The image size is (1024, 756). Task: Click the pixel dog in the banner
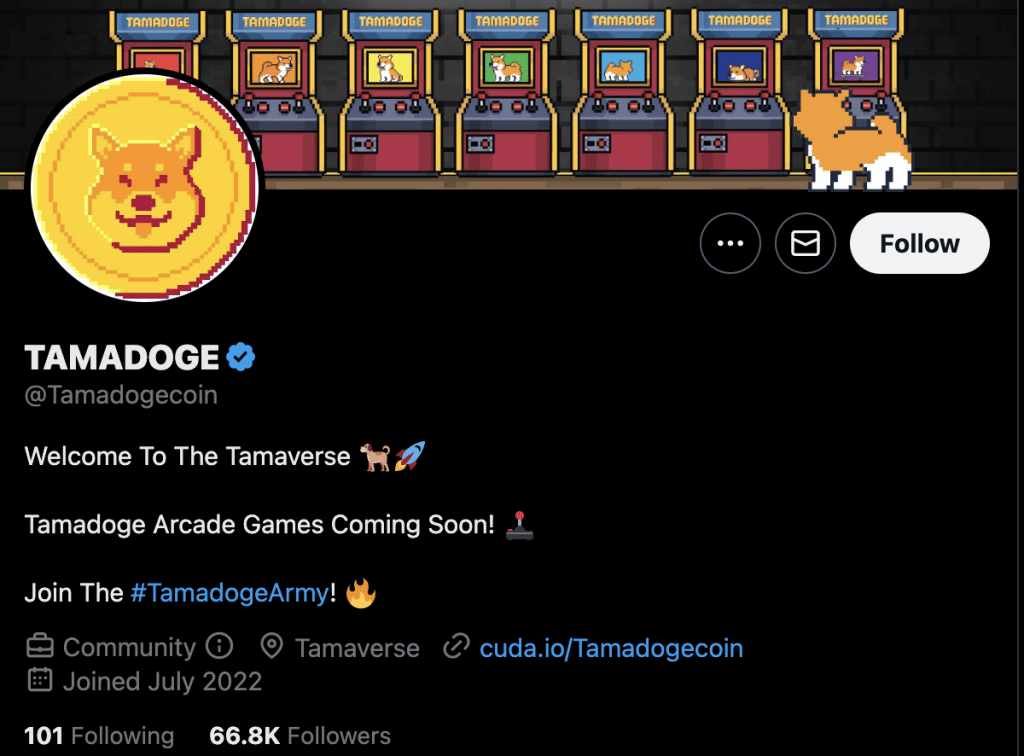point(852,140)
